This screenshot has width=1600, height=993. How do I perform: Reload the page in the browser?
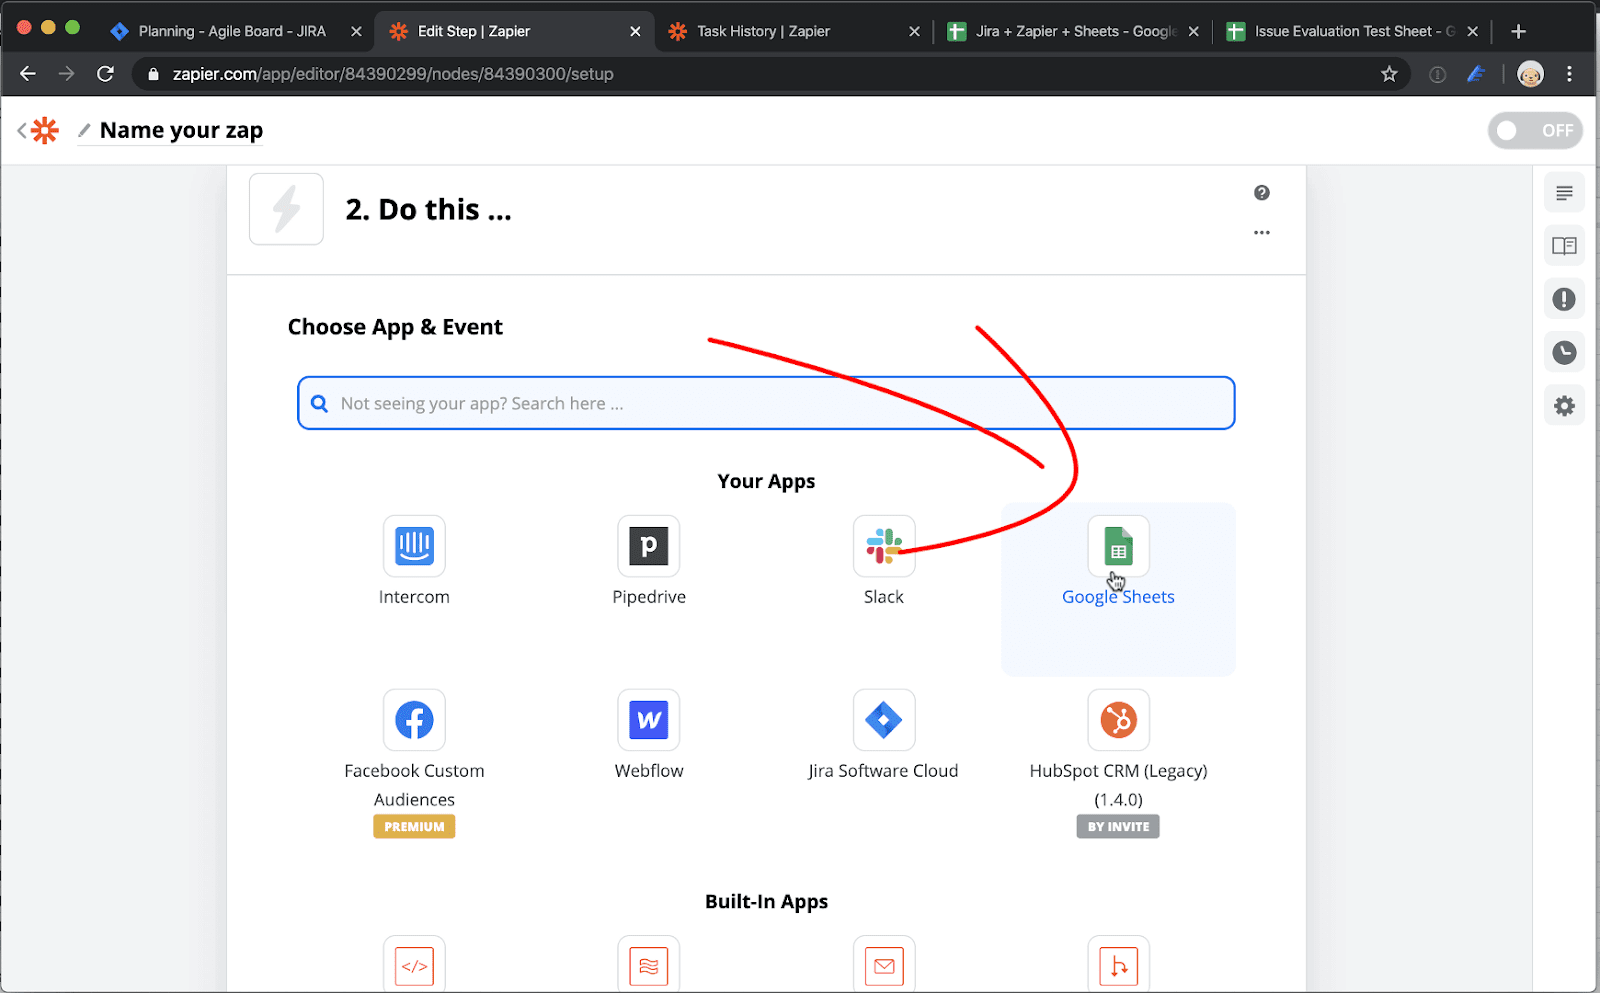coord(105,74)
